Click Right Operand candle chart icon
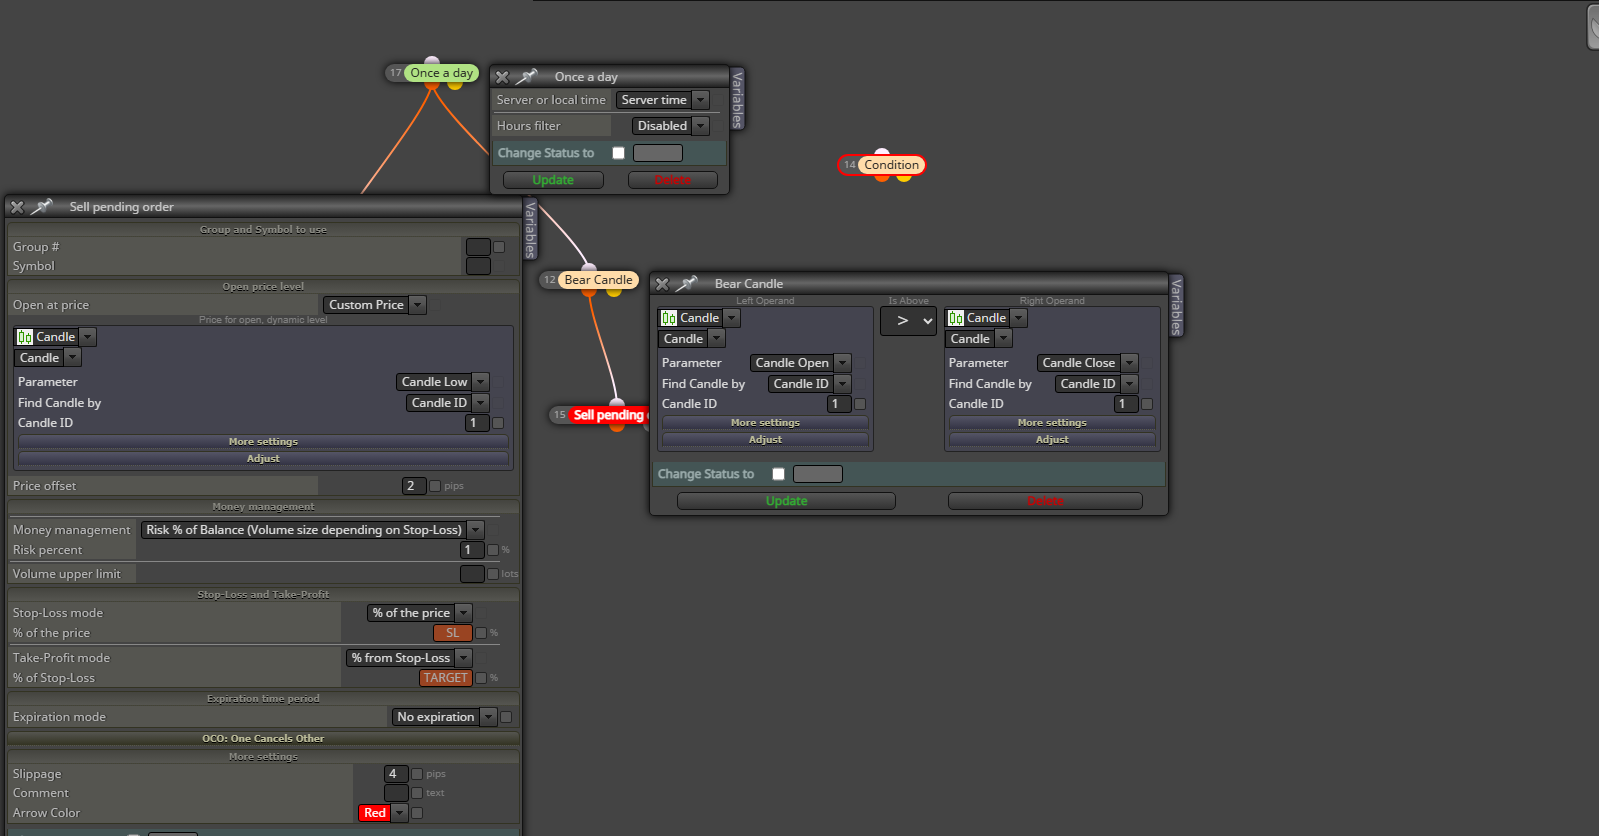1599x836 pixels. [956, 318]
